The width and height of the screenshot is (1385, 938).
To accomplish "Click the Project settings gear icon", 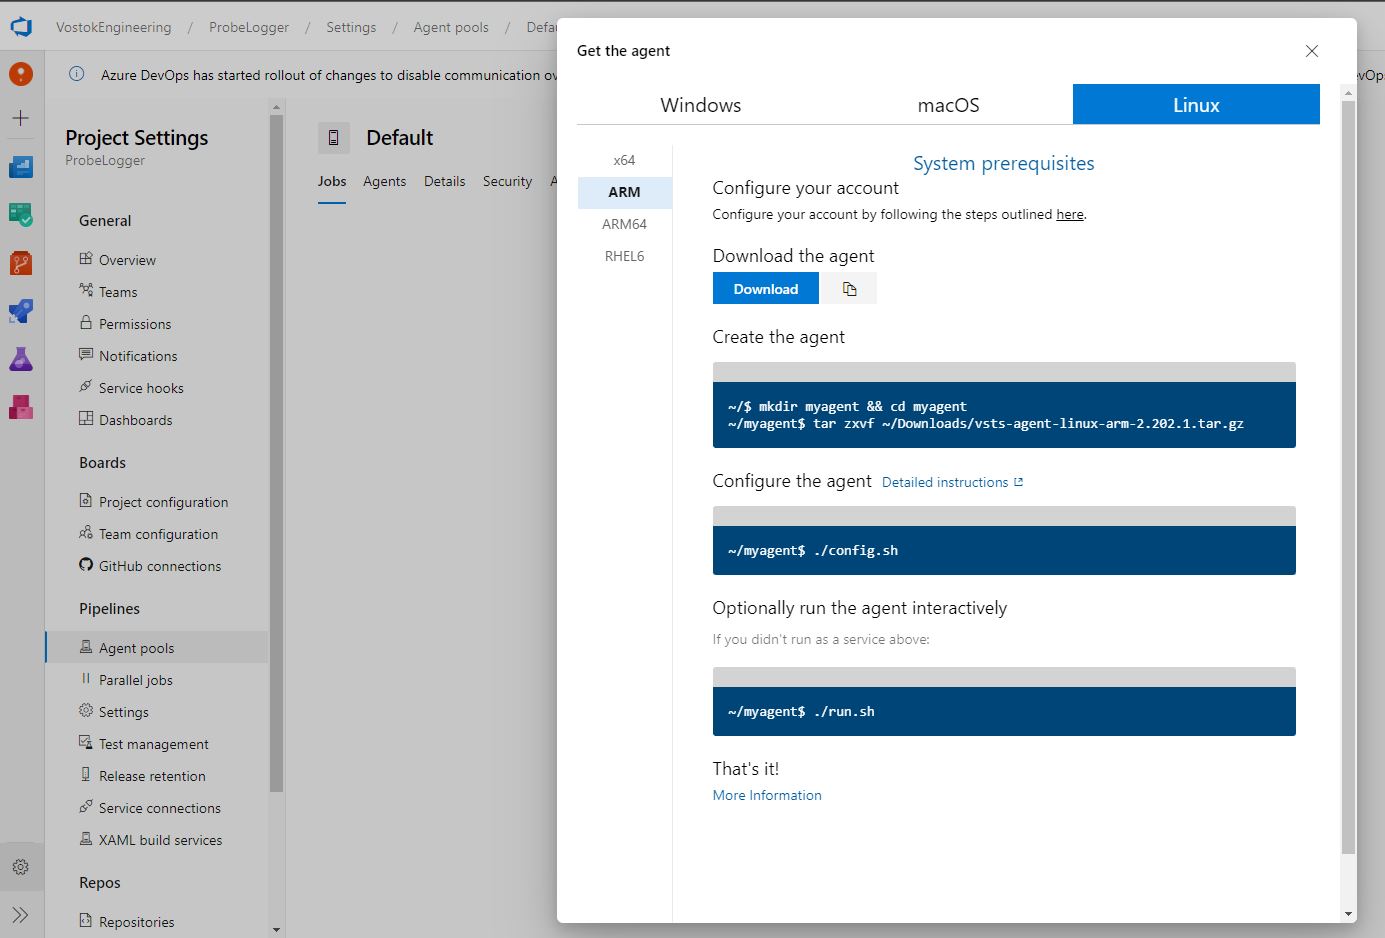I will pos(21,867).
